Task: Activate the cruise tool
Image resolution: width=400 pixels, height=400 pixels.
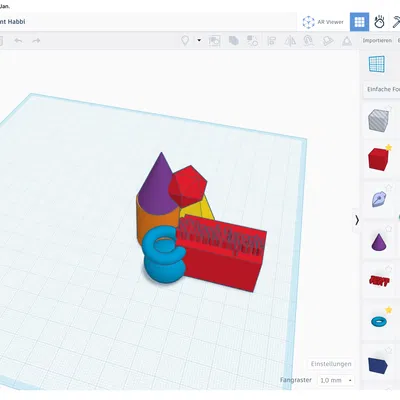Action: tap(309, 41)
